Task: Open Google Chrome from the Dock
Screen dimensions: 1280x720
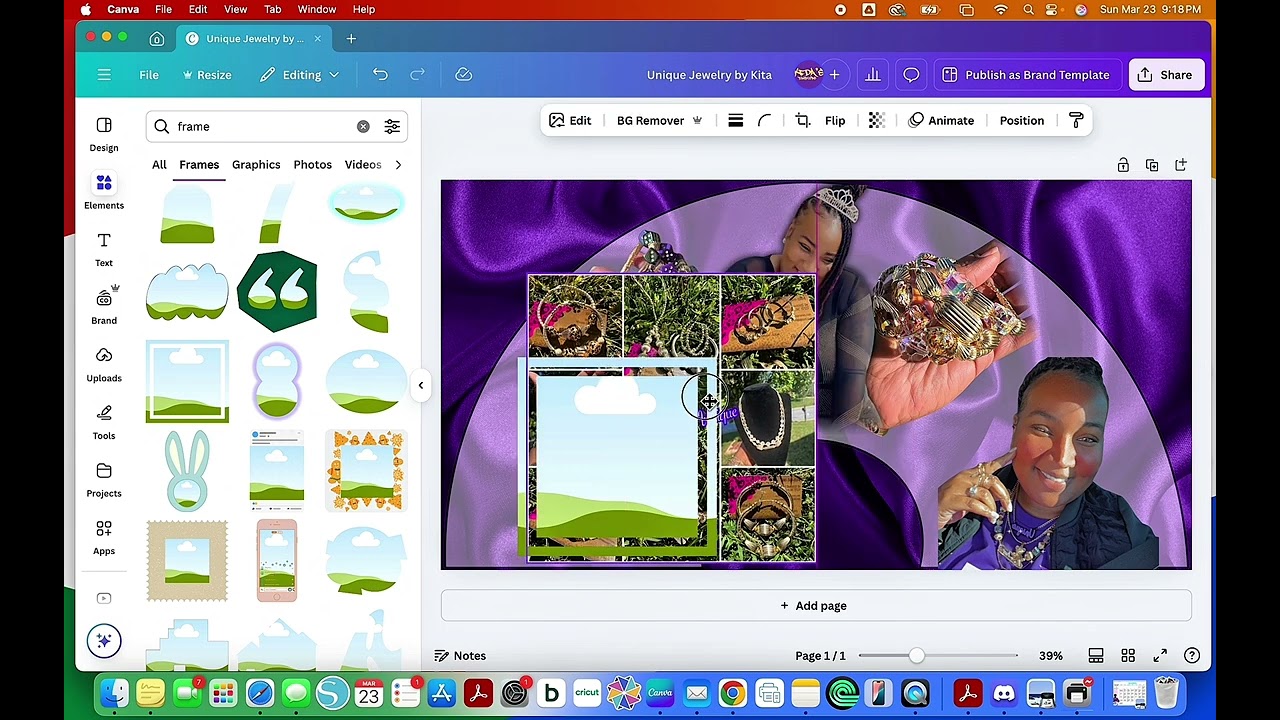Action: pos(733,693)
